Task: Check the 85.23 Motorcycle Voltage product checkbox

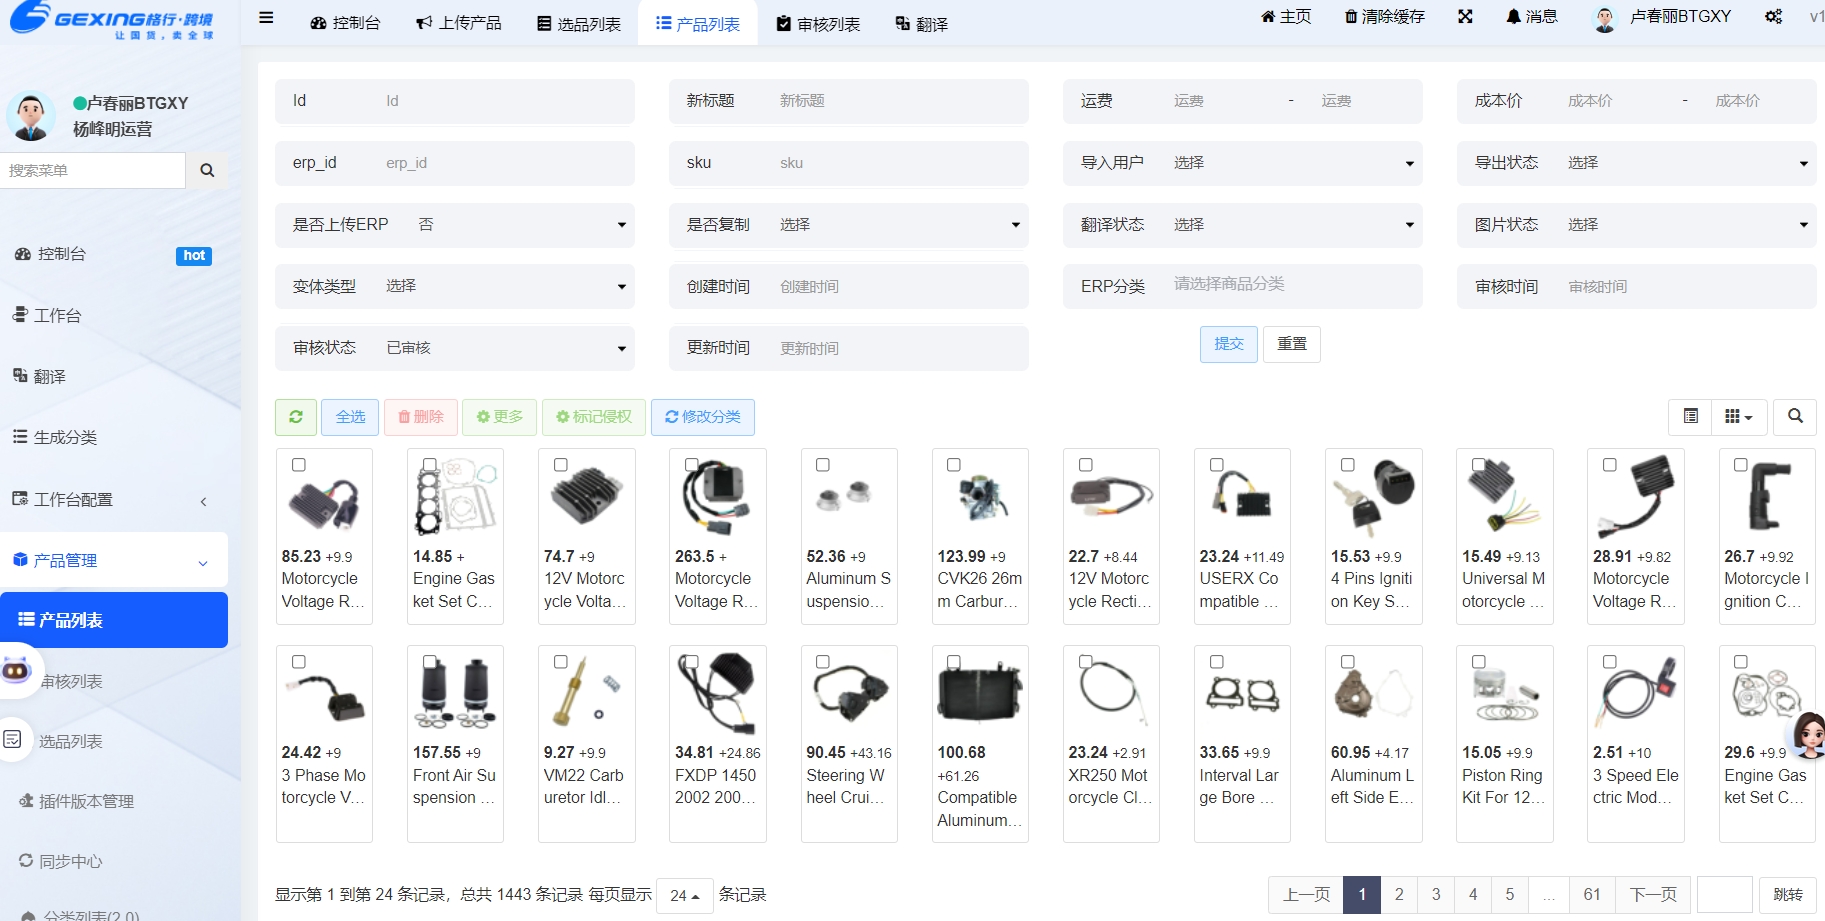Action: pos(298,465)
